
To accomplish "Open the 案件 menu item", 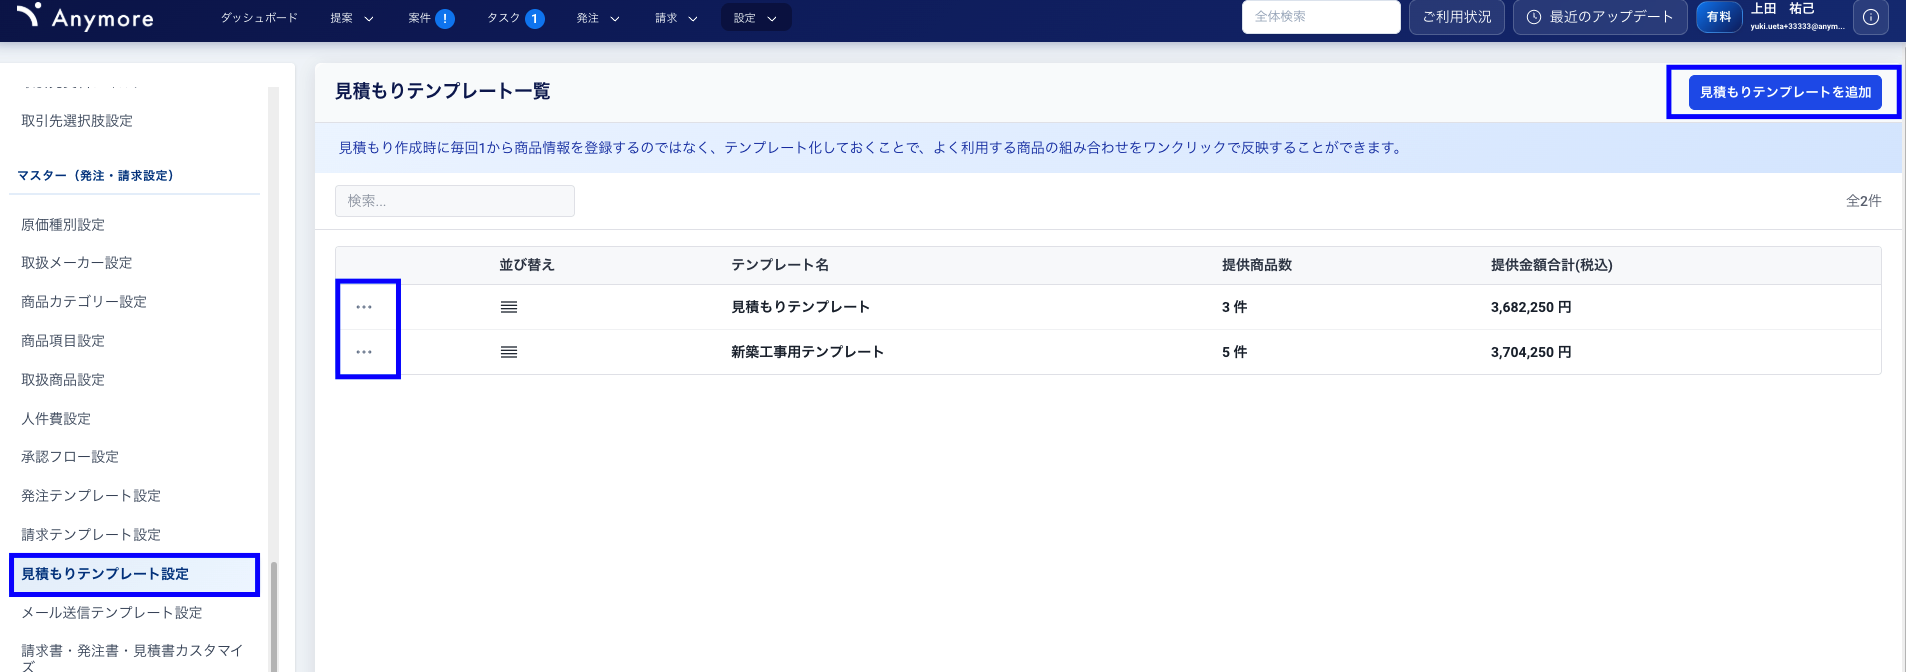I will click(x=419, y=18).
